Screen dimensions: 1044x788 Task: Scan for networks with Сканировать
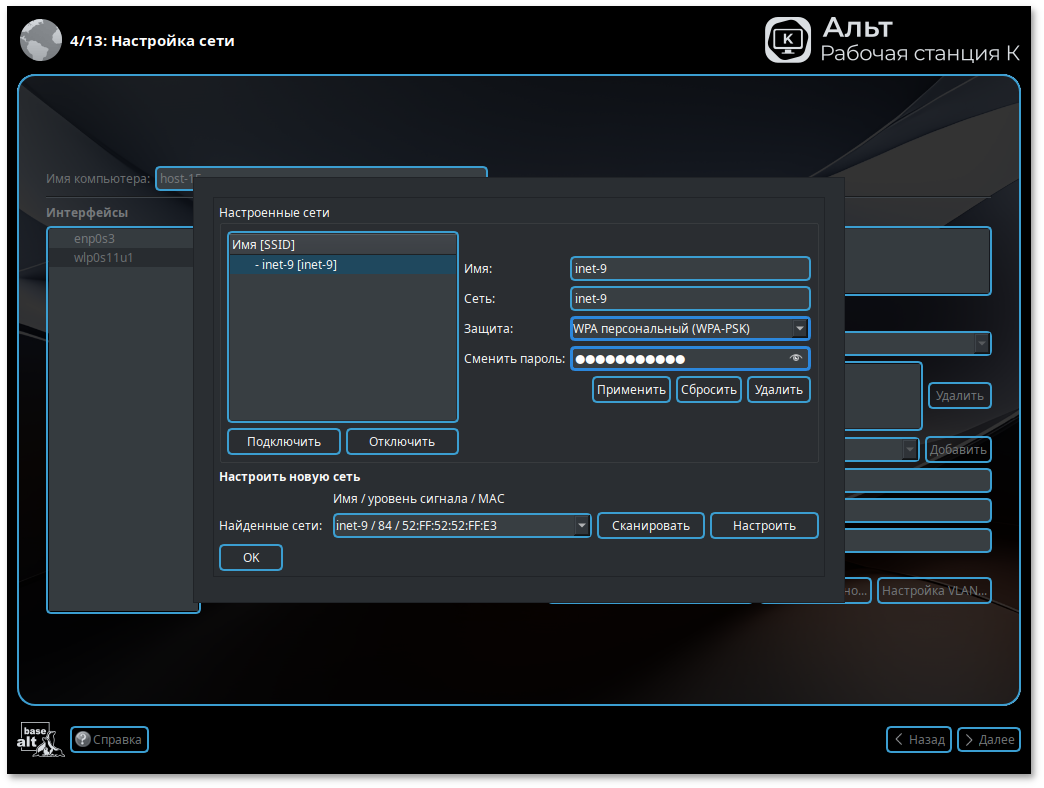651,526
